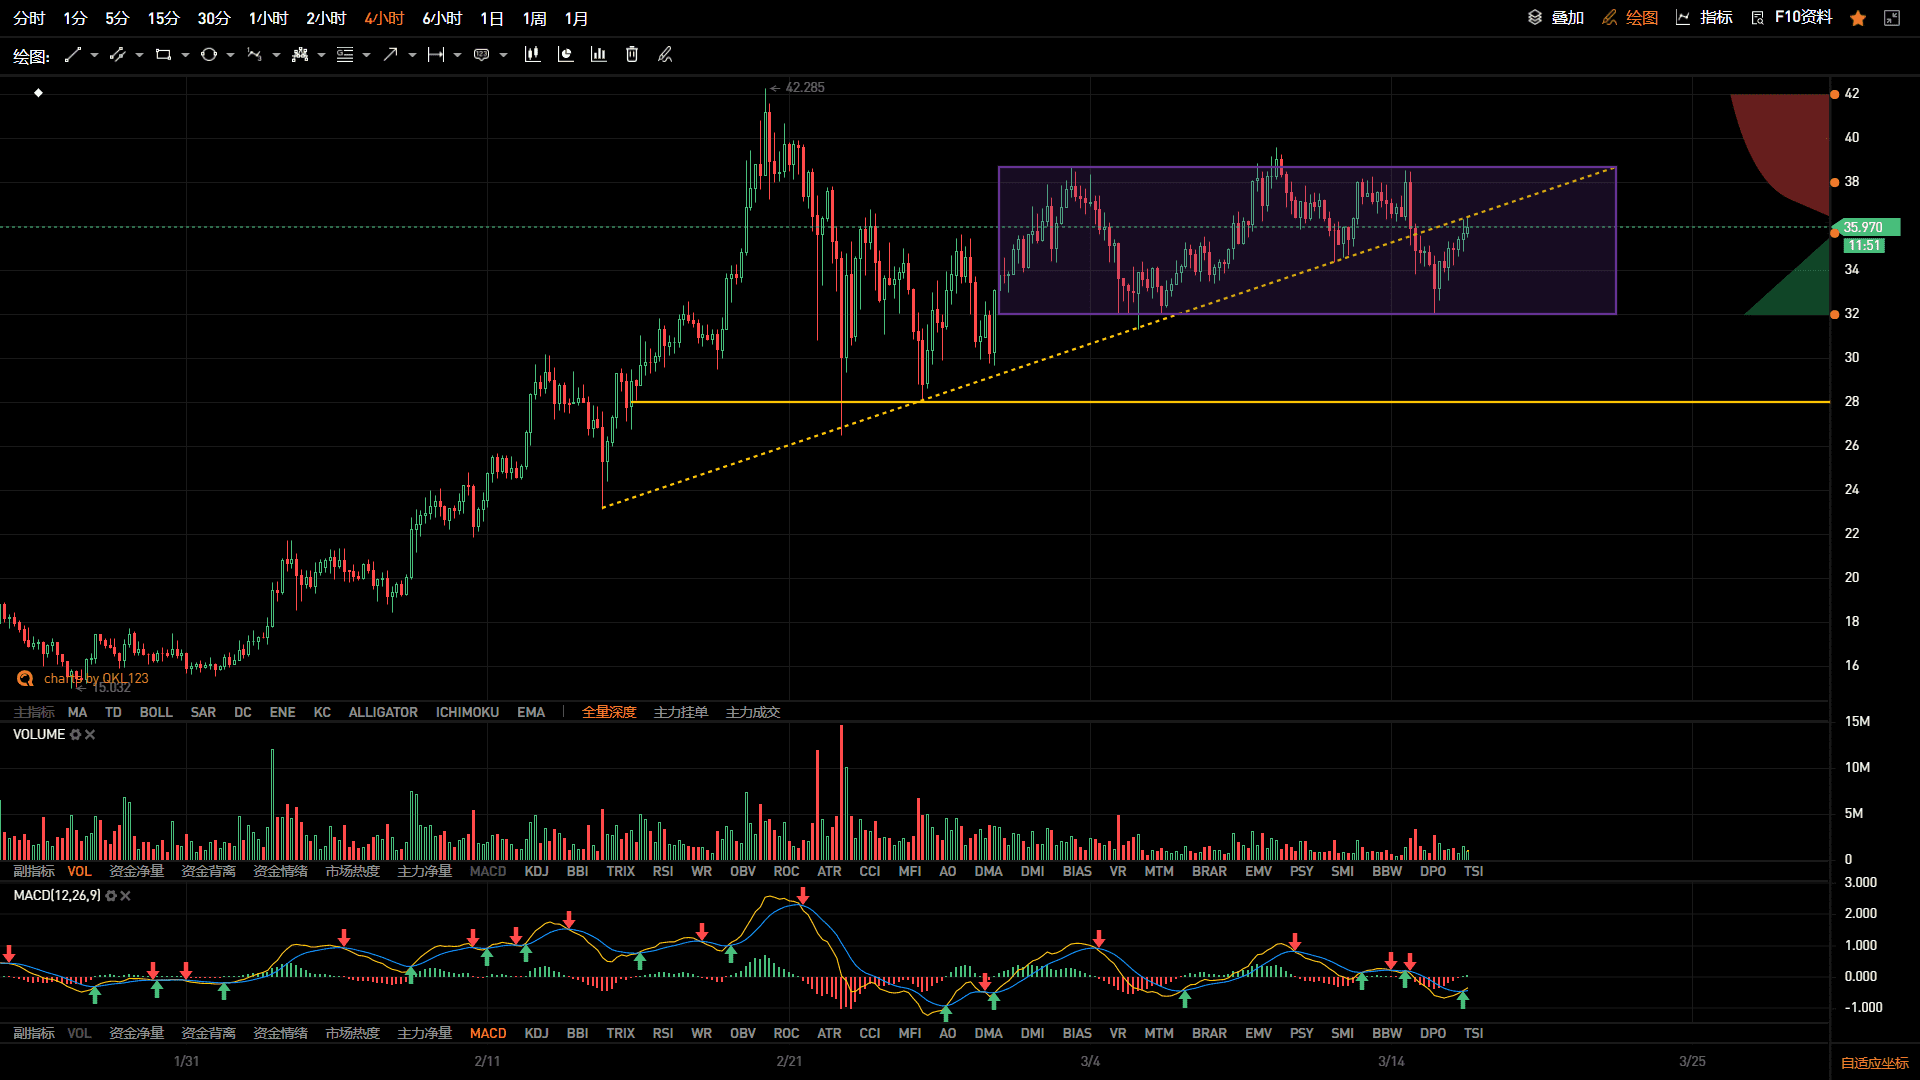Expand the measure tool dropdown arrow

tap(457, 55)
